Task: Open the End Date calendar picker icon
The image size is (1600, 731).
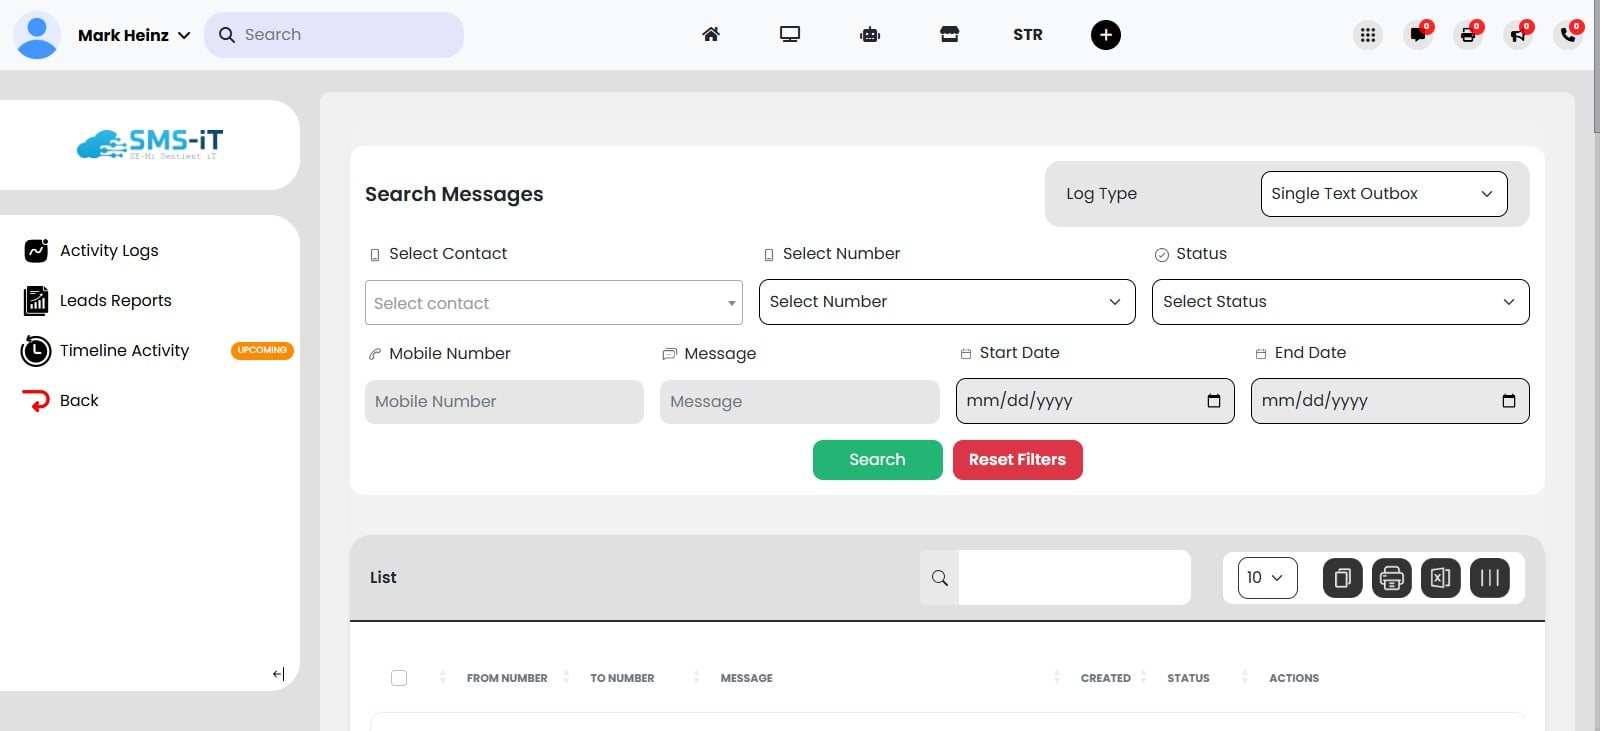Action: coord(1509,401)
